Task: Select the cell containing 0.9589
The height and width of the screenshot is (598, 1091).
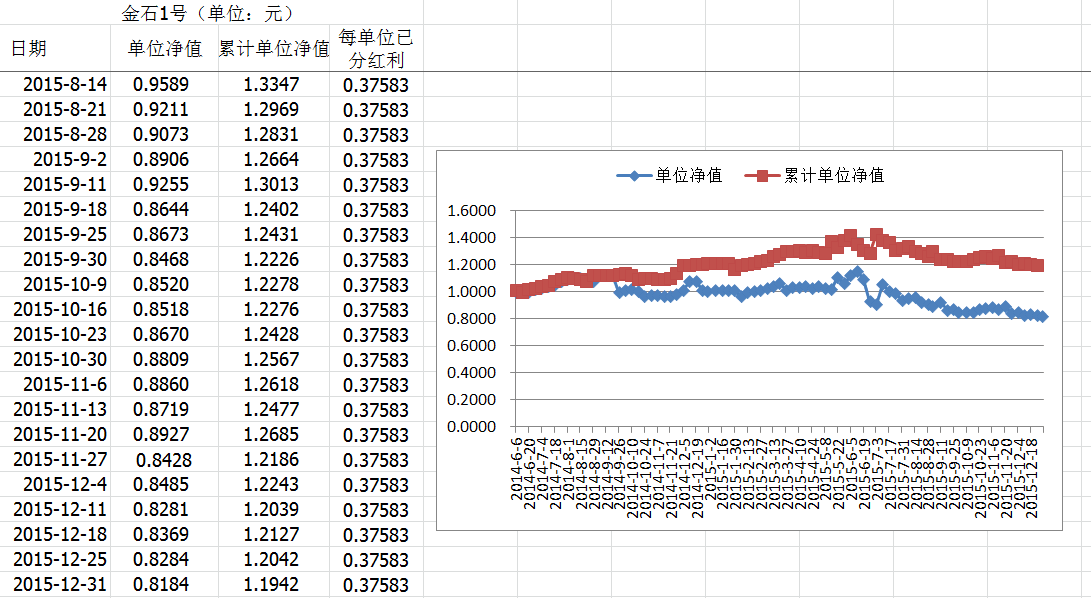Action: point(161,84)
